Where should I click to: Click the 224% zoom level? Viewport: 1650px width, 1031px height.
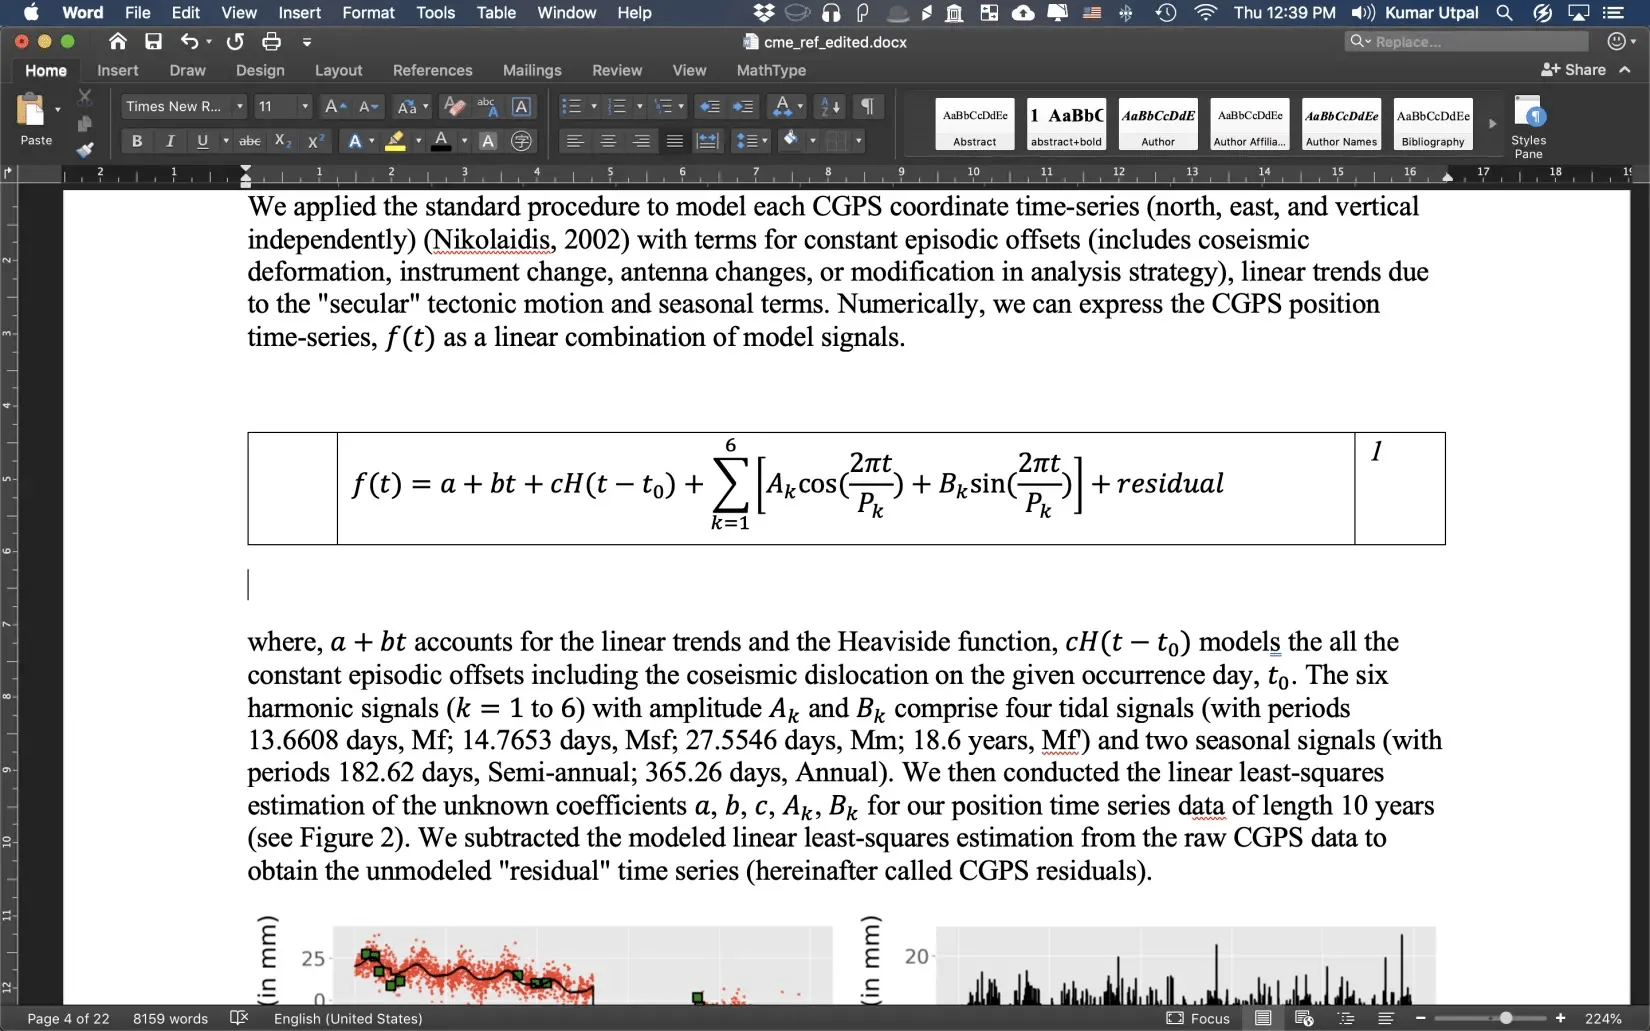pos(1603,1018)
